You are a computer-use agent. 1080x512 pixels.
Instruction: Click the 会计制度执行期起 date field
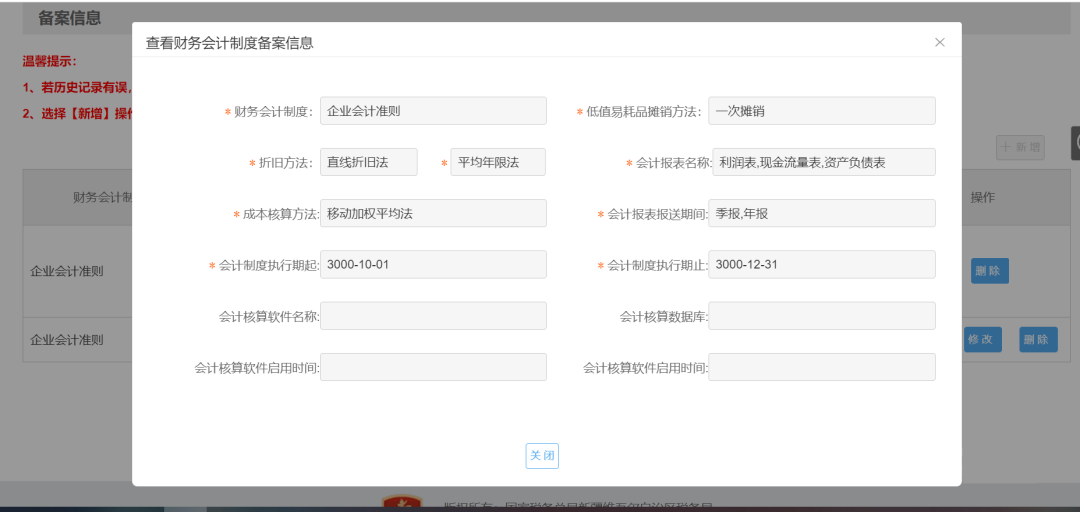433,265
